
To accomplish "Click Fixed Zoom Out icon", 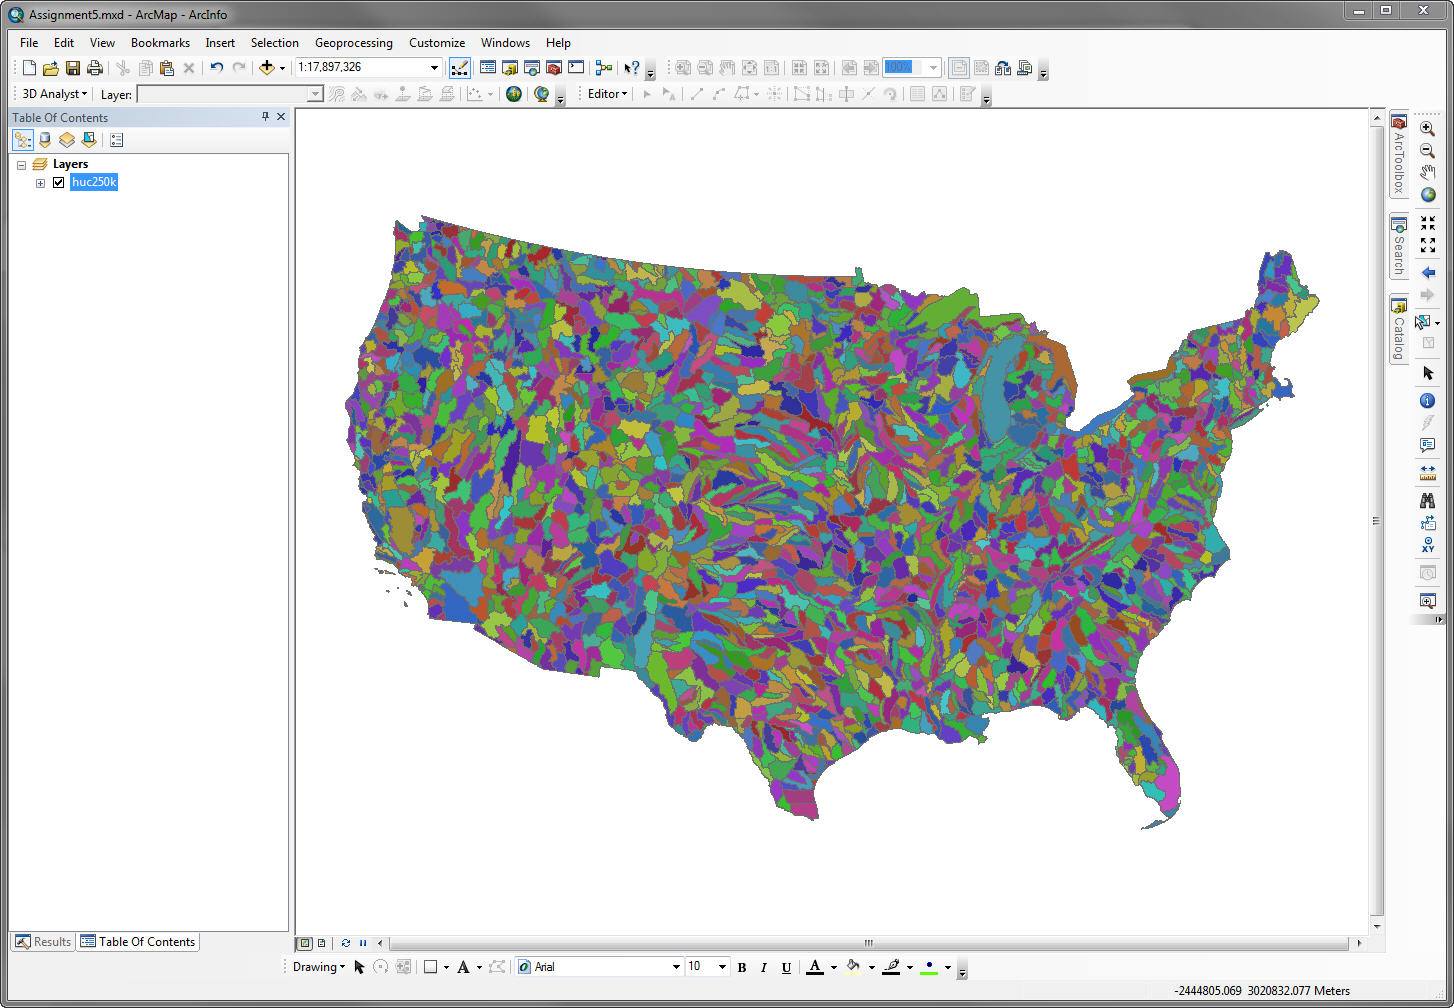I will [x=1427, y=244].
